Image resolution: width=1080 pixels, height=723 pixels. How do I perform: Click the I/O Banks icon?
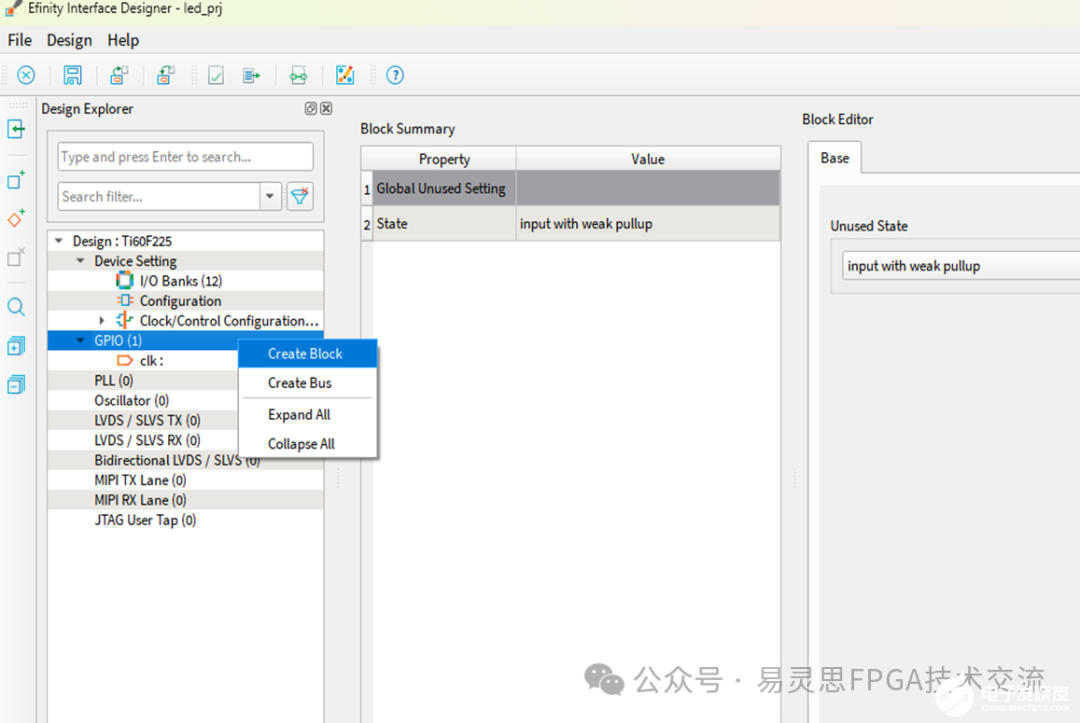click(x=125, y=280)
